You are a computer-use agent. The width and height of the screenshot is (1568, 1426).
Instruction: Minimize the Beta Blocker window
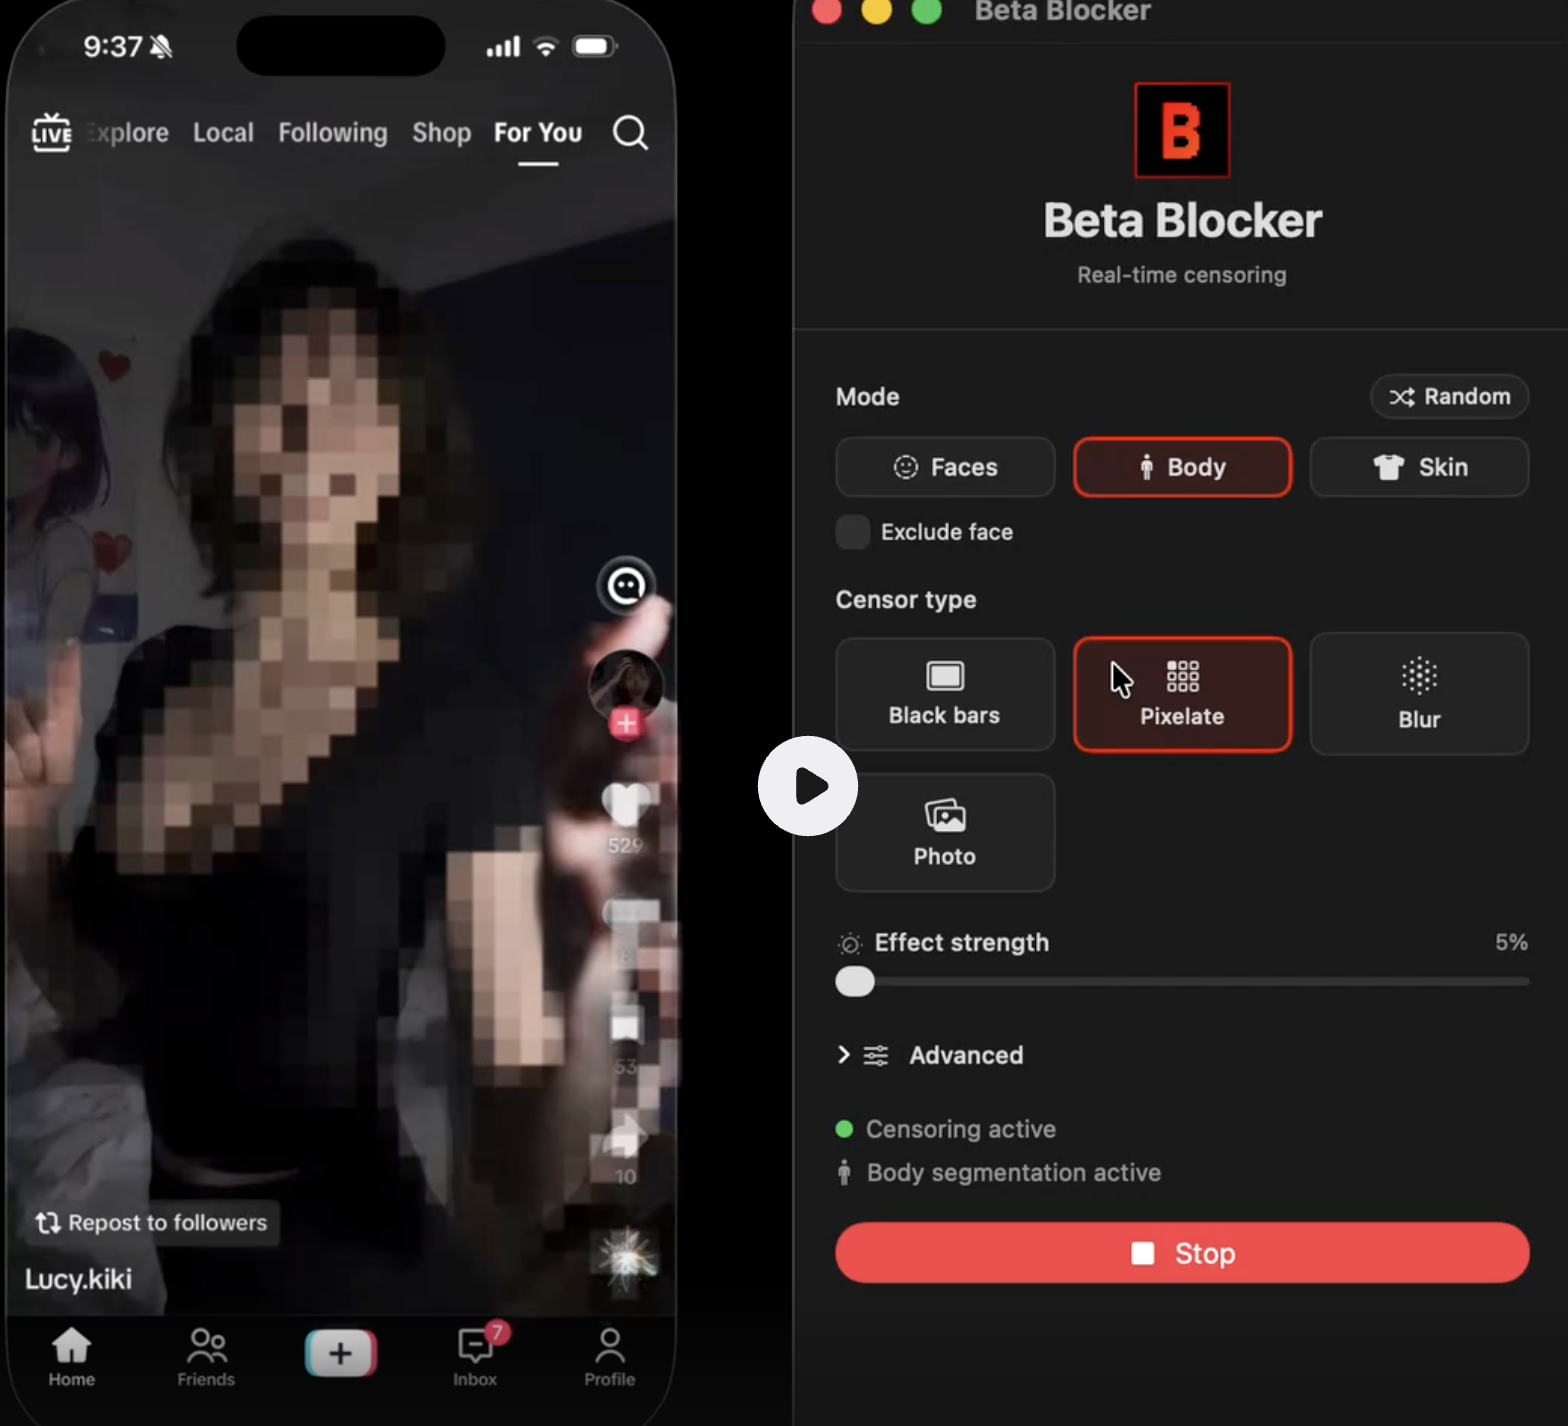877,9
